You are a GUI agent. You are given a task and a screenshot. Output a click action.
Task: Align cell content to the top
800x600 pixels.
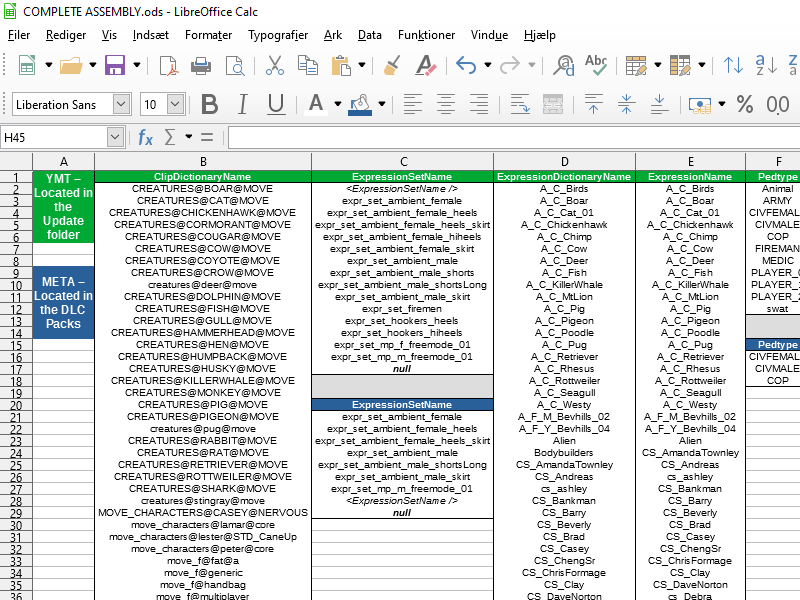tap(593, 104)
